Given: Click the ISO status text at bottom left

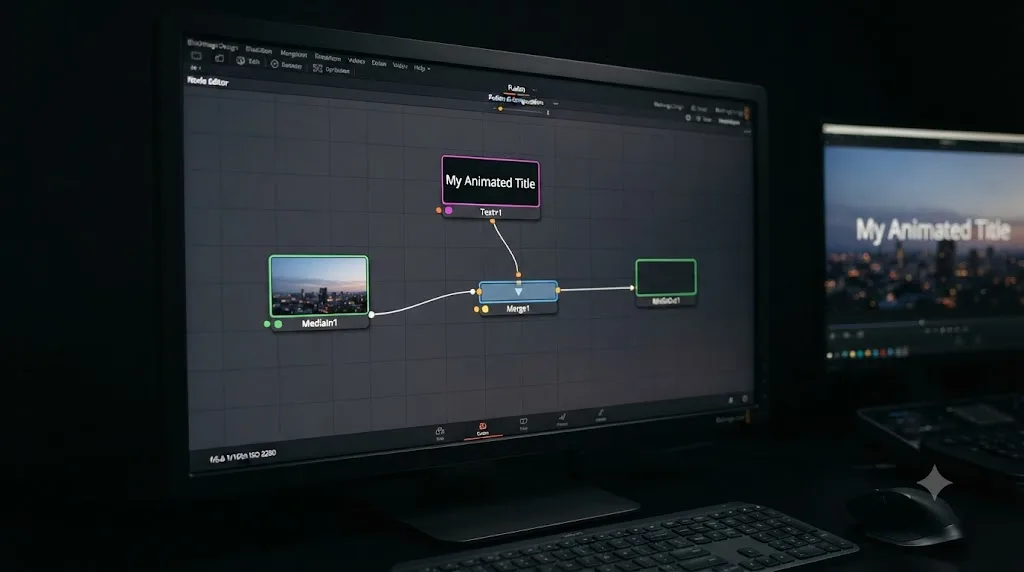Looking at the screenshot, I should tap(243, 456).
